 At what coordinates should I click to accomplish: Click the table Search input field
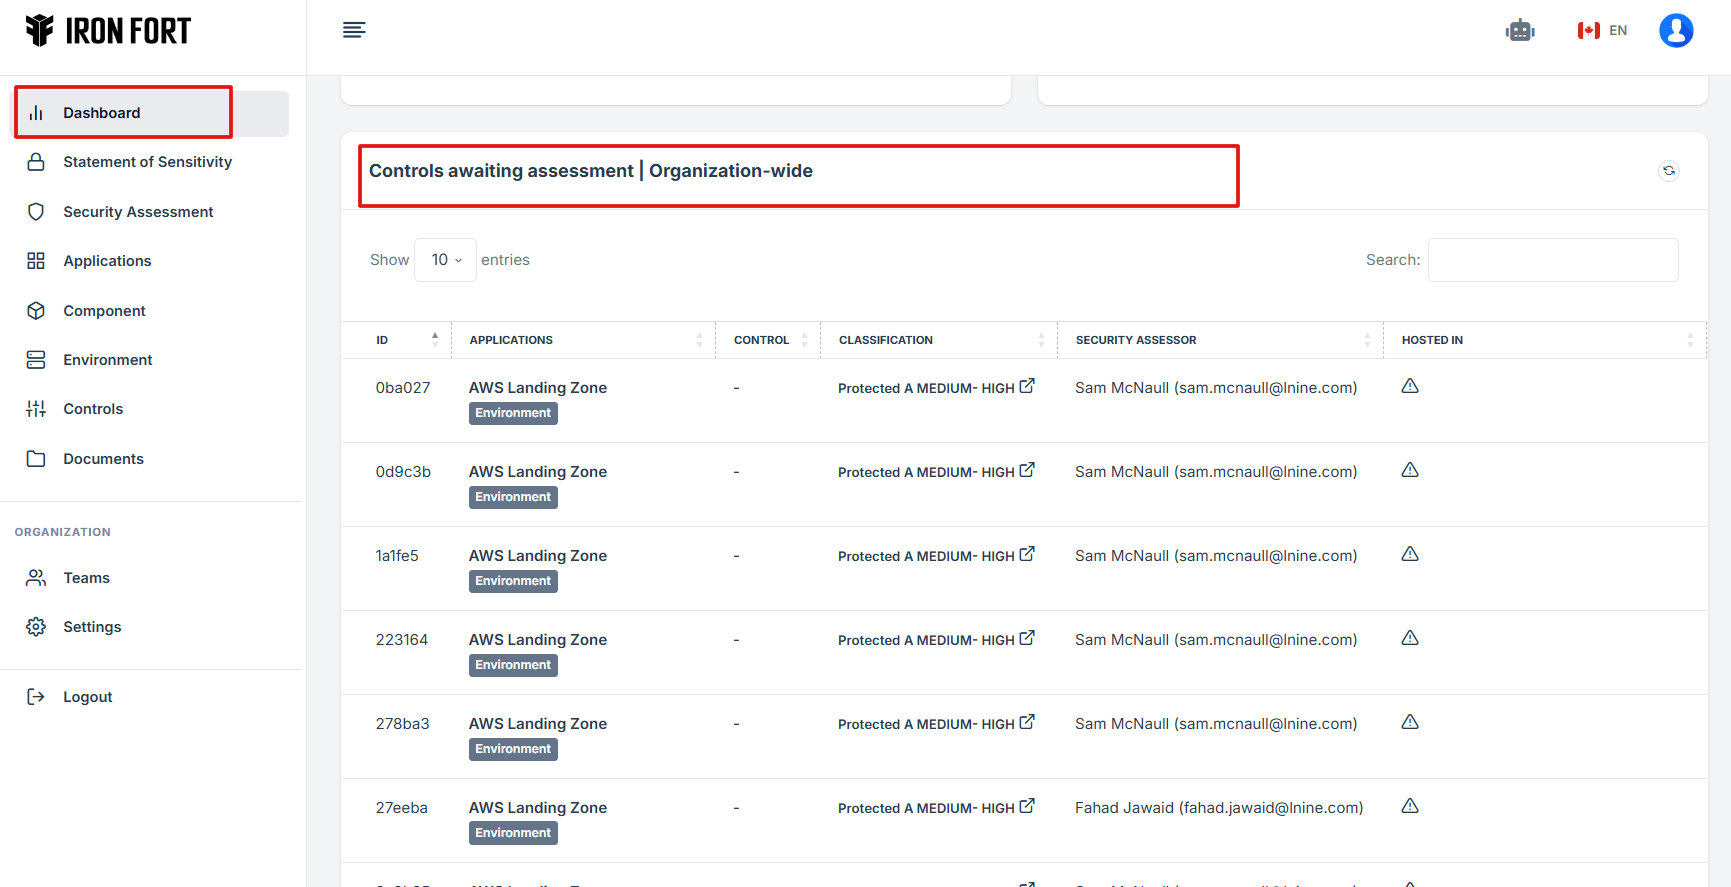(x=1552, y=260)
